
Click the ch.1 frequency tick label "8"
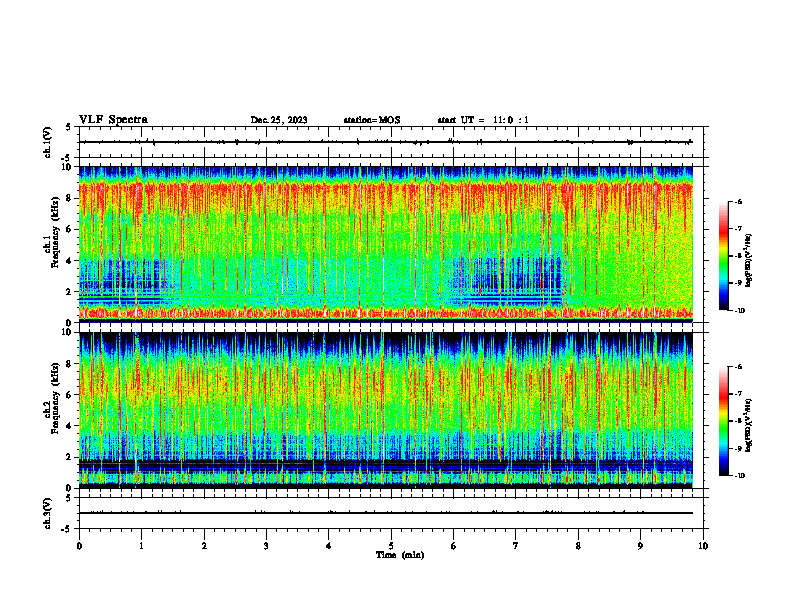click(69, 198)
